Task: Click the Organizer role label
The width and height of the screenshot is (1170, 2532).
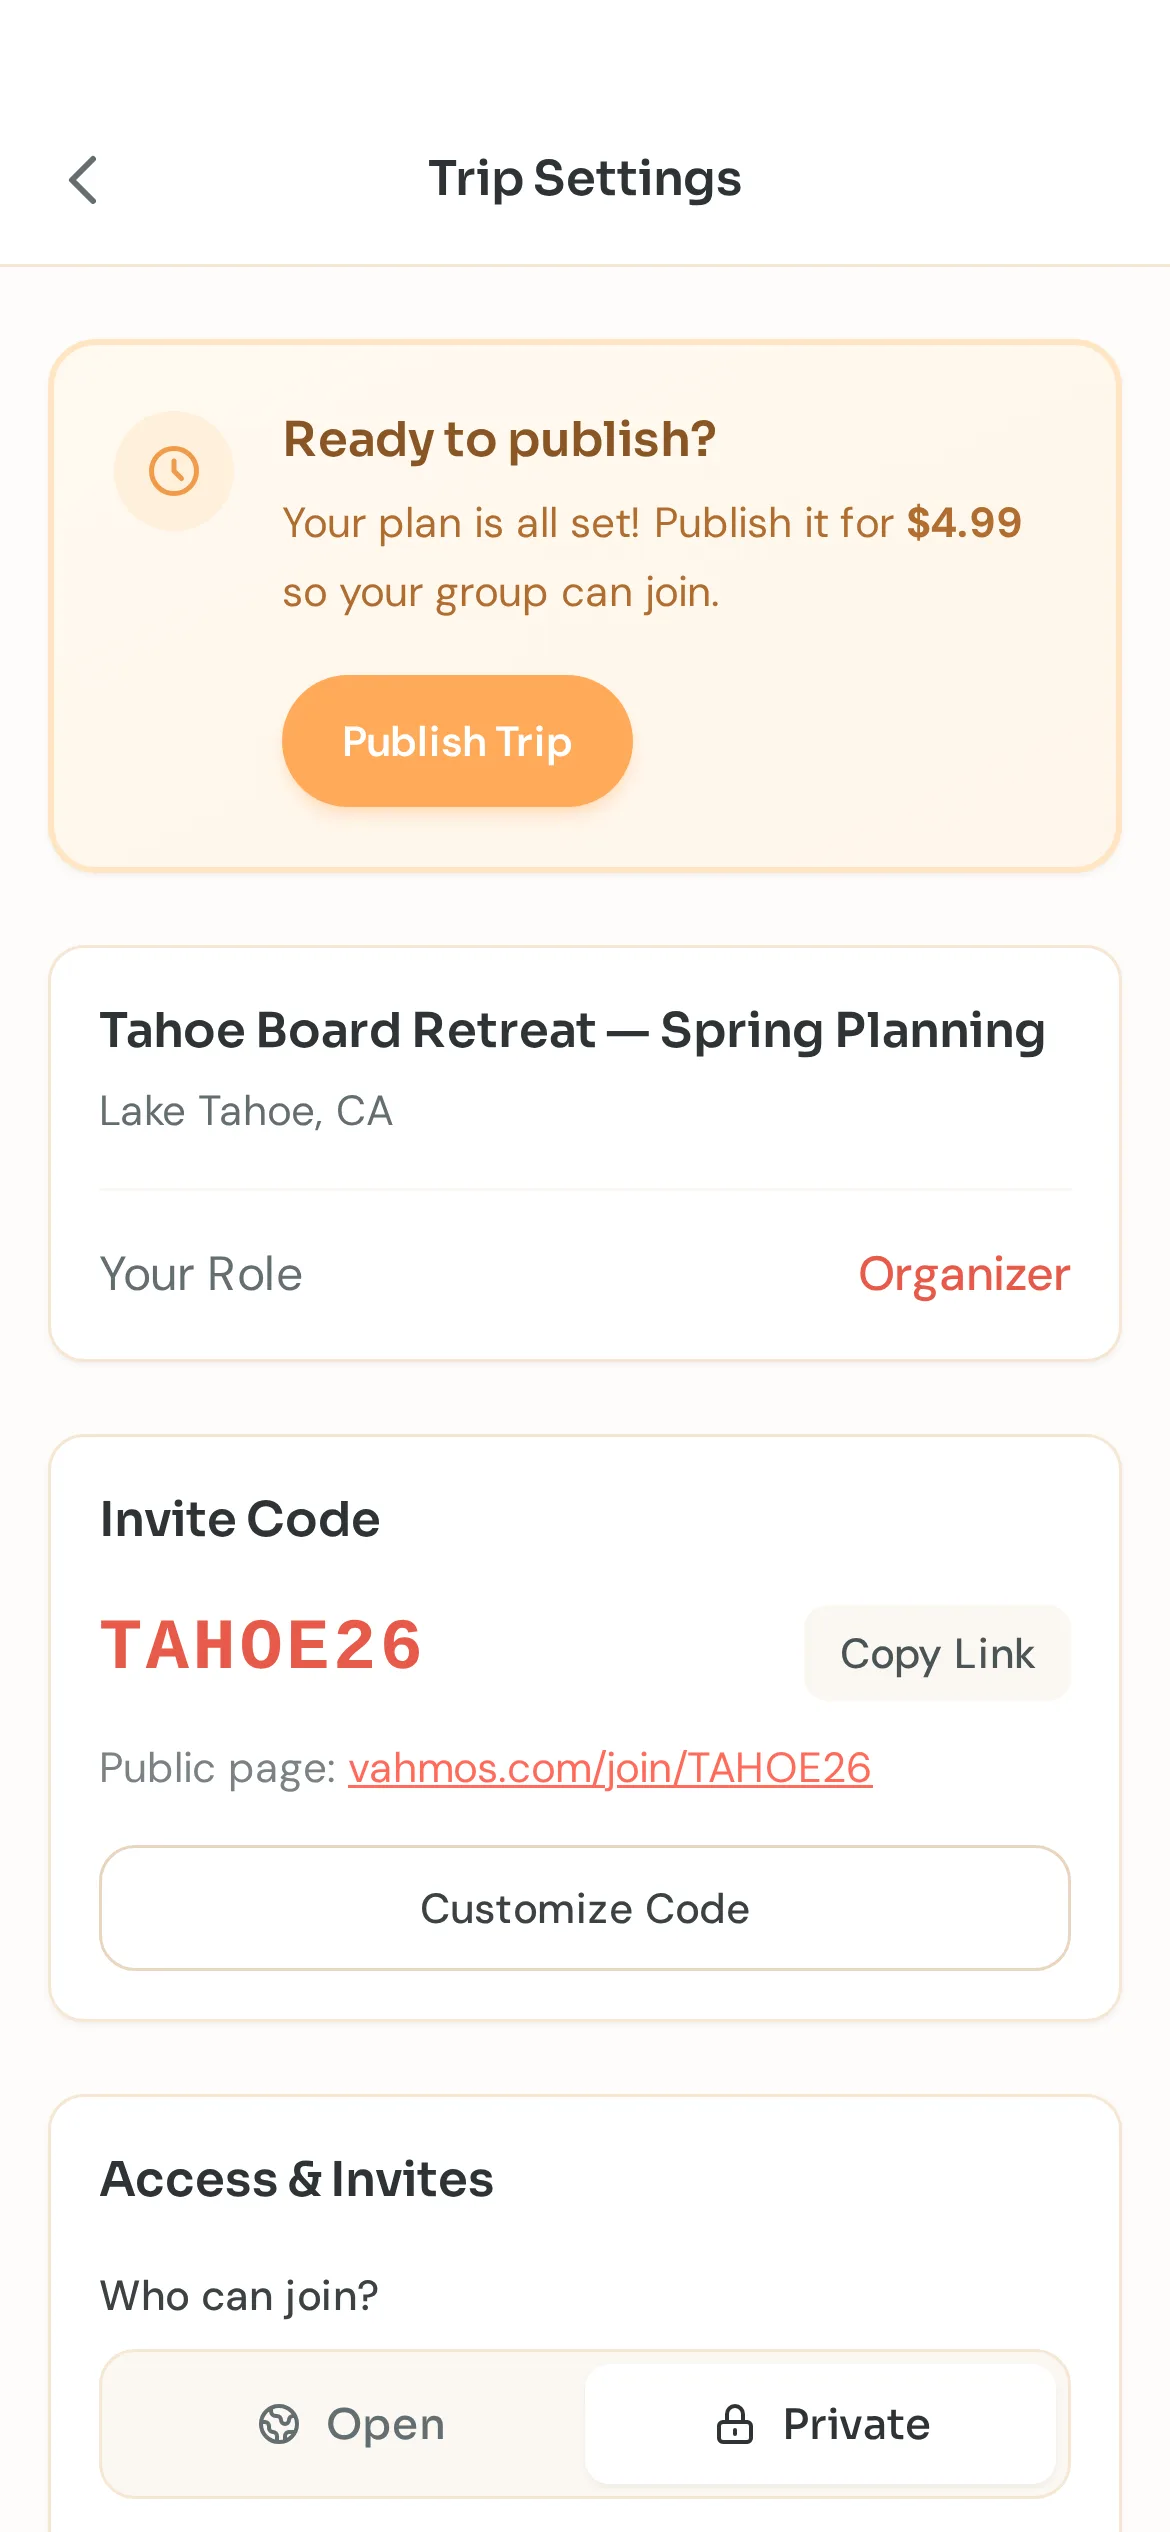Action: (x=963, y=1273)
